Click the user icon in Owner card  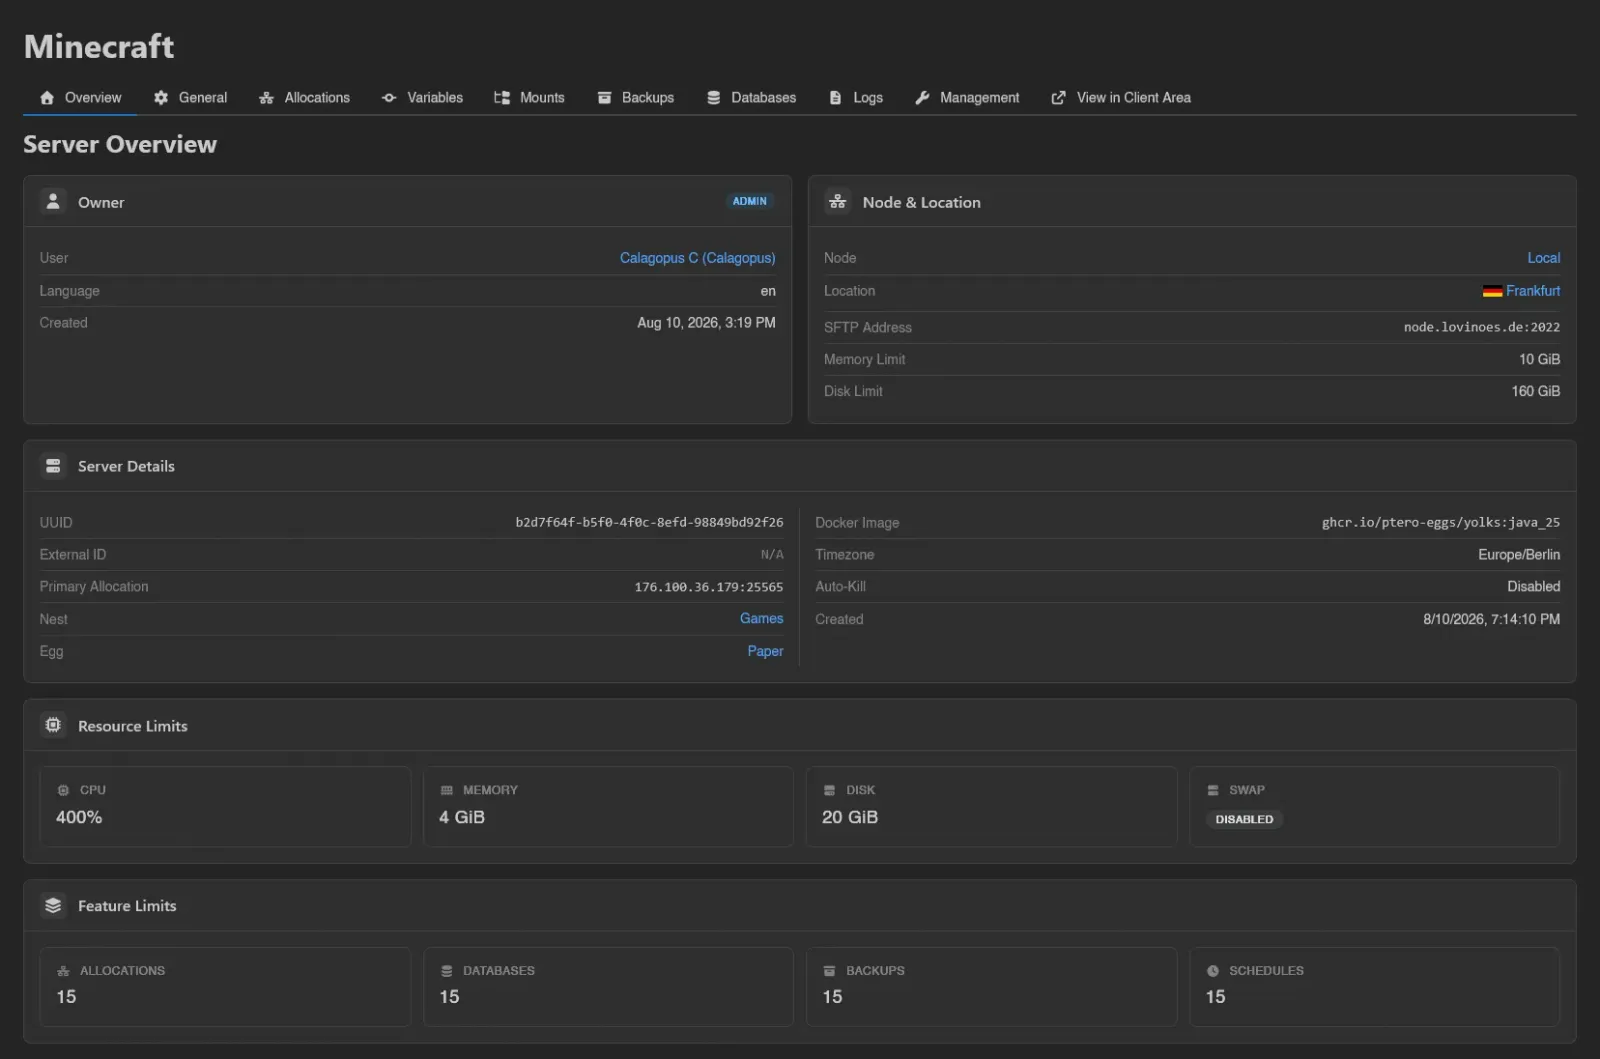tap(53, 201)
